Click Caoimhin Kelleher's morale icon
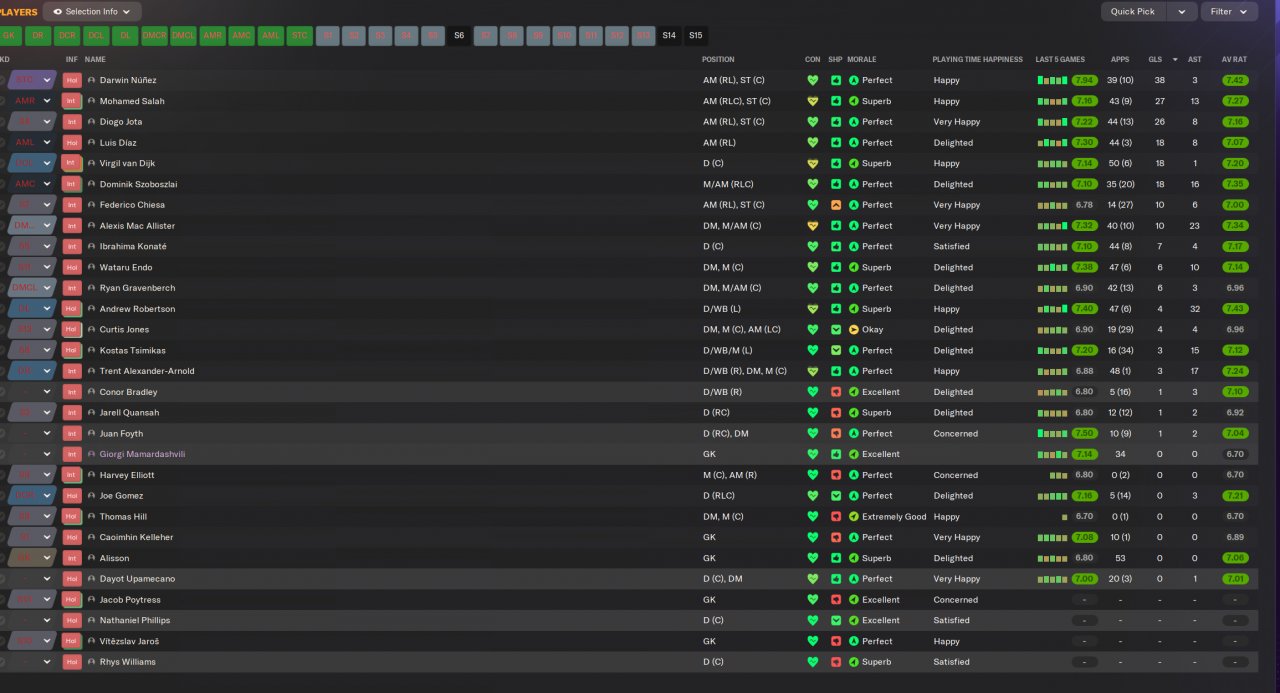Image resolution: width=1280 pixels, height=693 pixels. tap(853, 537)
